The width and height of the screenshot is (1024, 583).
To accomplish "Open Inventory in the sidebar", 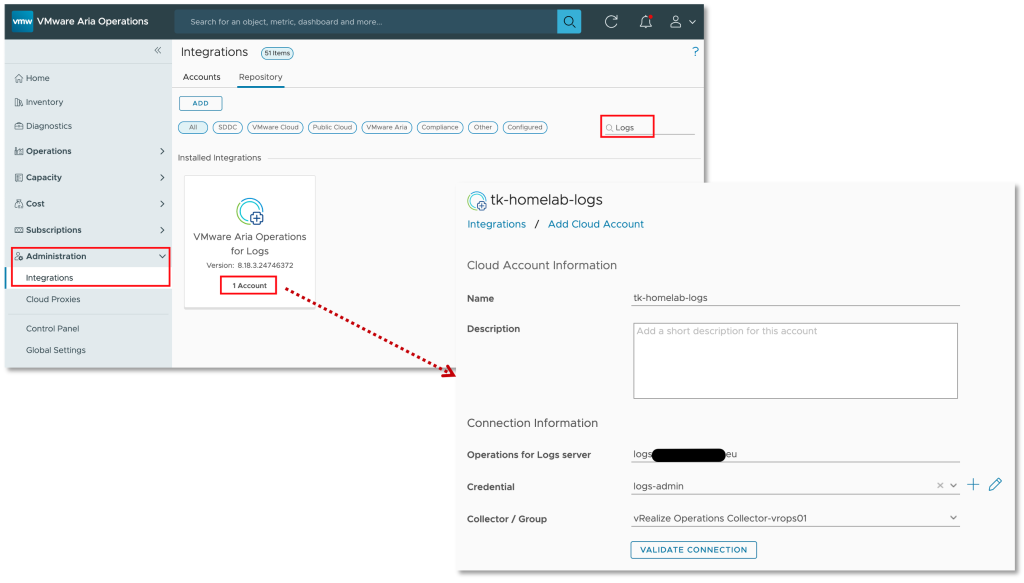I will (44, 102).
